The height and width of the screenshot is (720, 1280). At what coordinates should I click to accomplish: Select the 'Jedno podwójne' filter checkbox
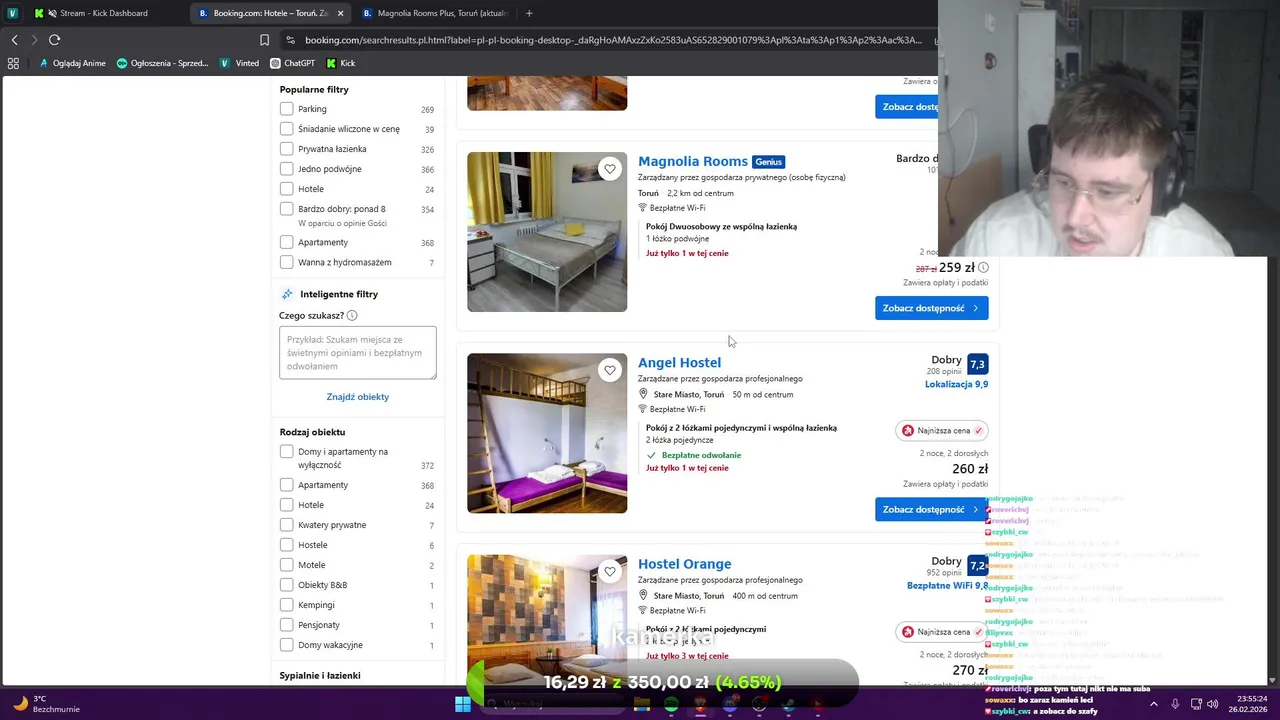click(287, 169)
